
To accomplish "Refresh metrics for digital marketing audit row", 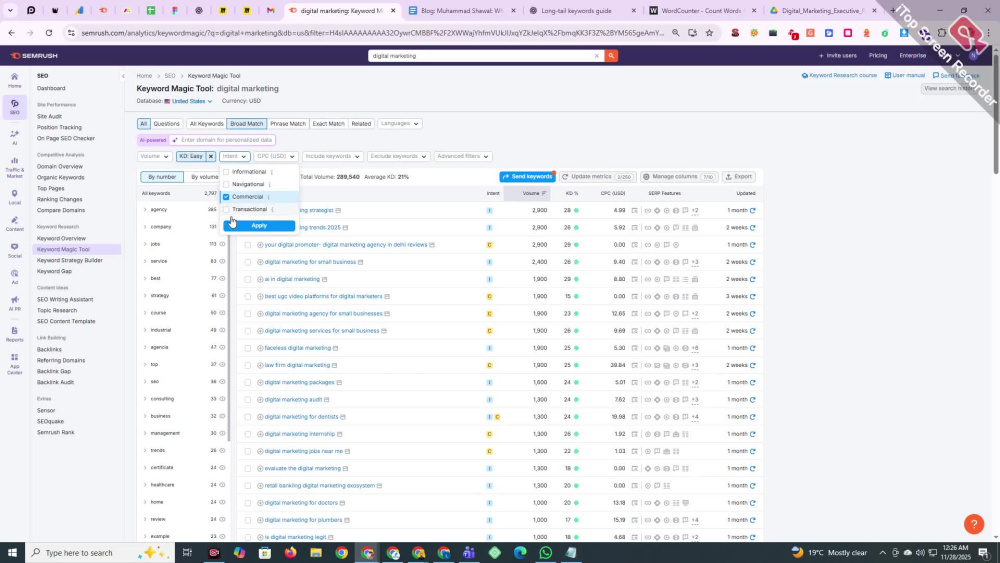I will [753, 400].
